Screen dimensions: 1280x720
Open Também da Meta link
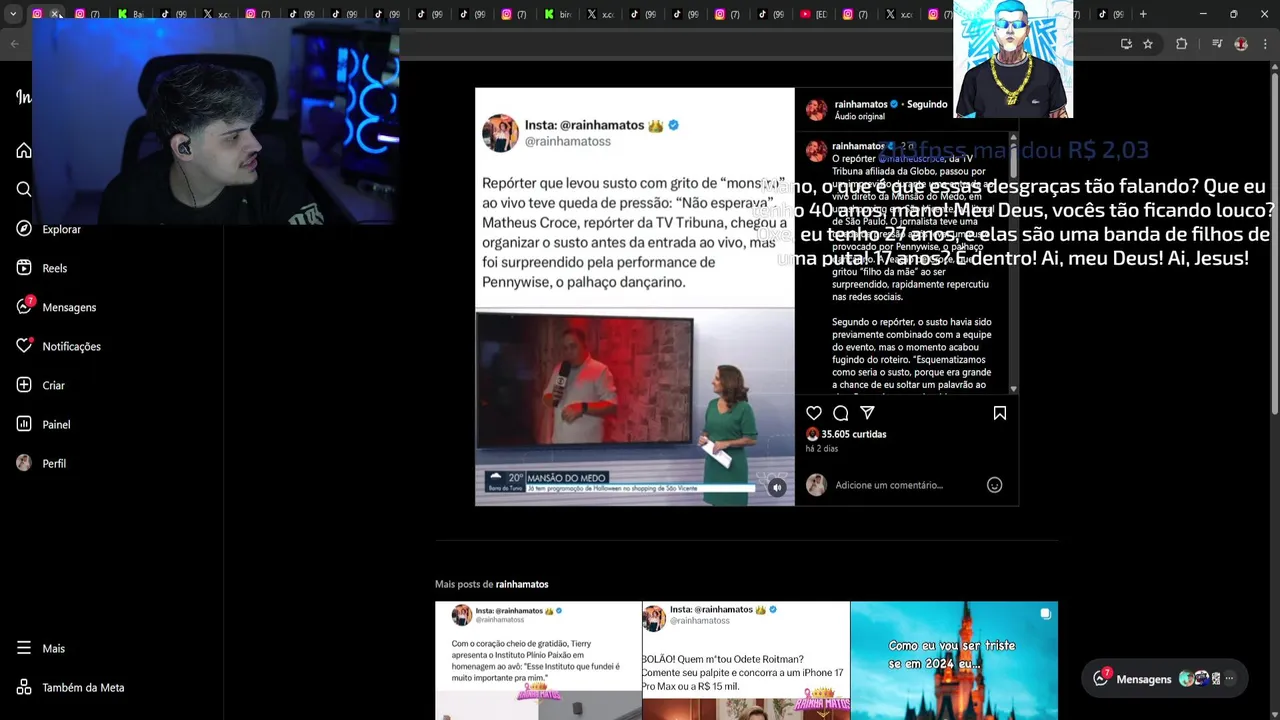click(70, 687)
